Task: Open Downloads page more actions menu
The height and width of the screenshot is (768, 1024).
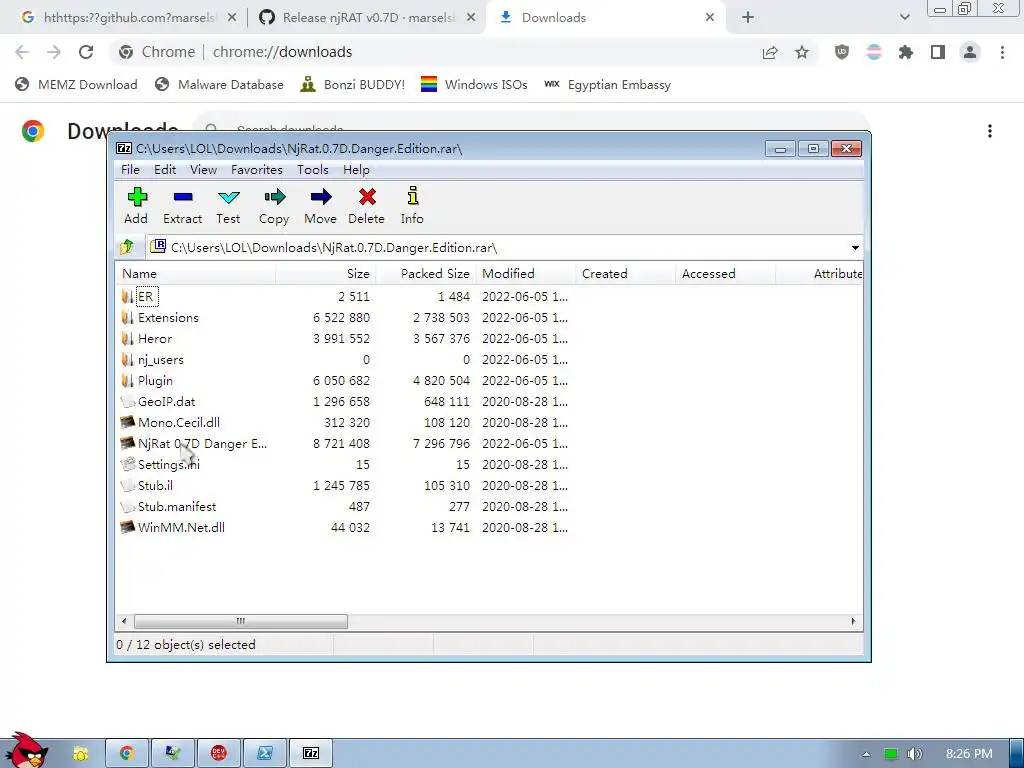Action: click(990, 131)
